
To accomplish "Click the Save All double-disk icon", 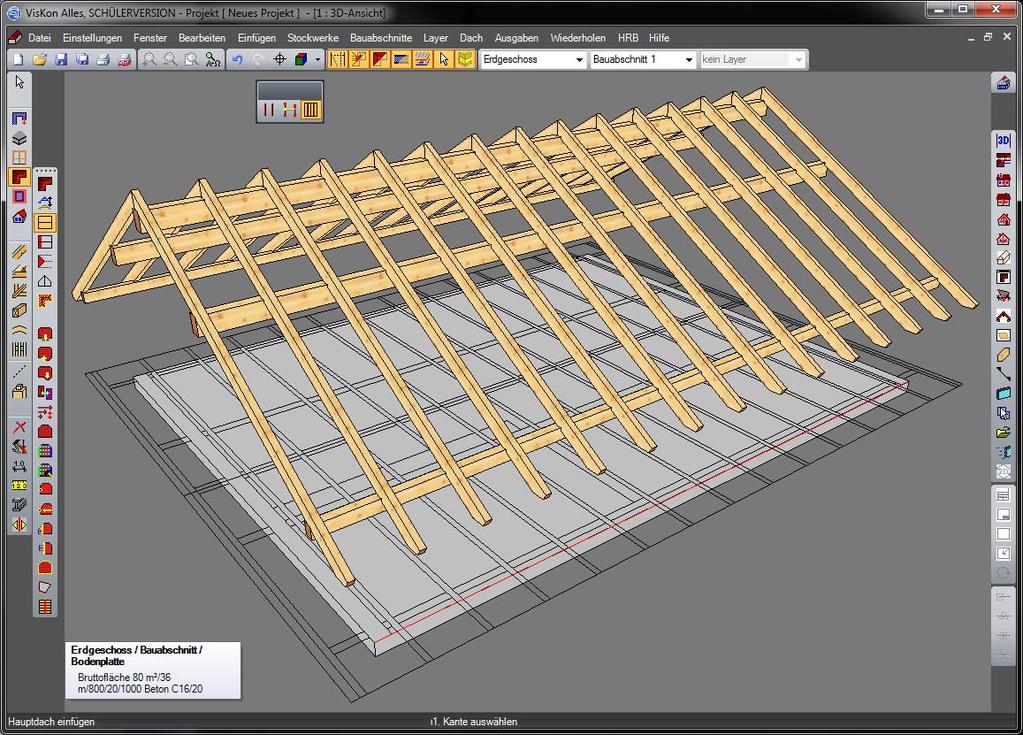I will (82, 60).
